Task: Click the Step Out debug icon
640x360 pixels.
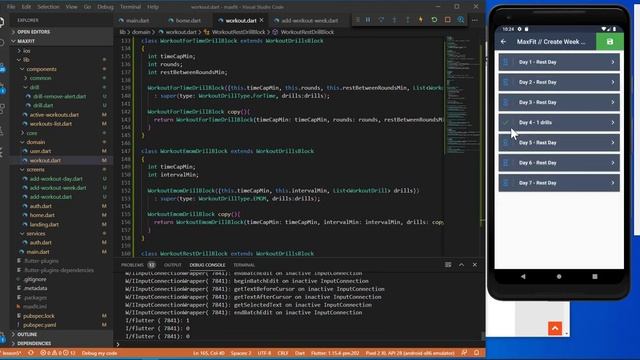Action: [407, 20]
